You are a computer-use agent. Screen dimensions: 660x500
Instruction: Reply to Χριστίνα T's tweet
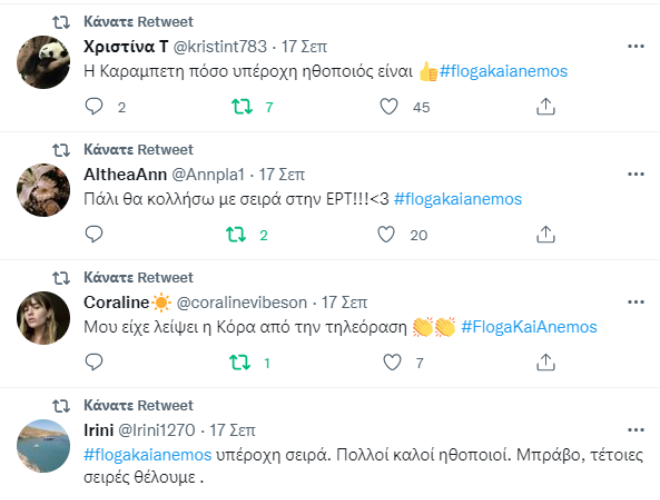tap(95, 106)
